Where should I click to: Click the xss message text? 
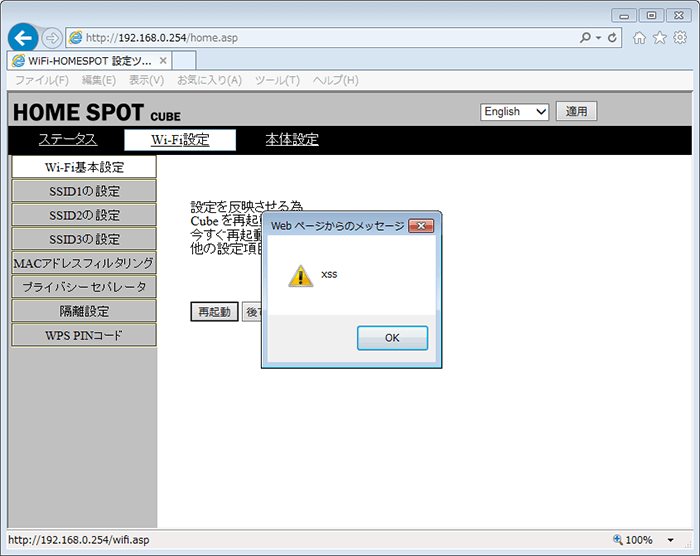click(329, 274)
